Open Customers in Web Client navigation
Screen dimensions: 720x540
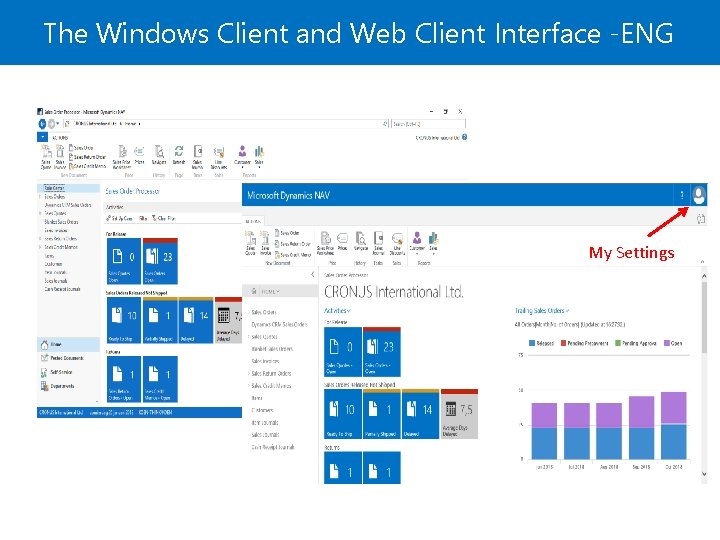click(262, 410)
